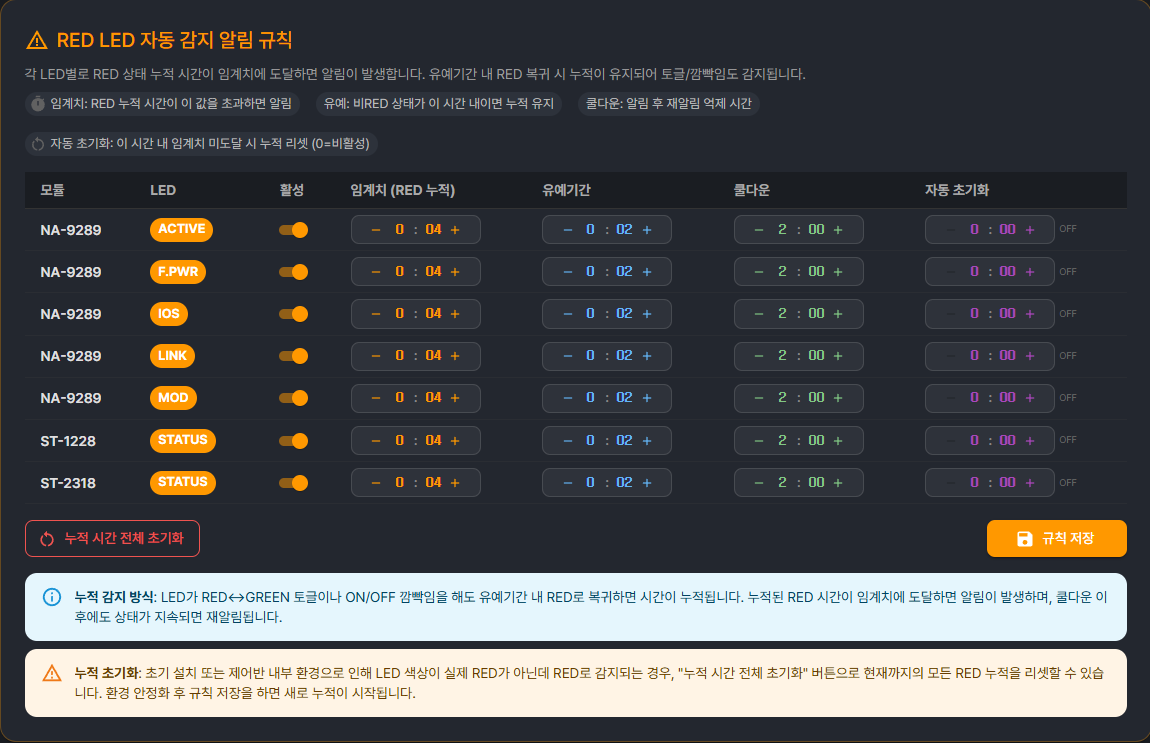This screenshot has height=743, width=1150.
Task: Toggle active switch for NA-9289 MOD LED
Action: (x=293, y=398)
